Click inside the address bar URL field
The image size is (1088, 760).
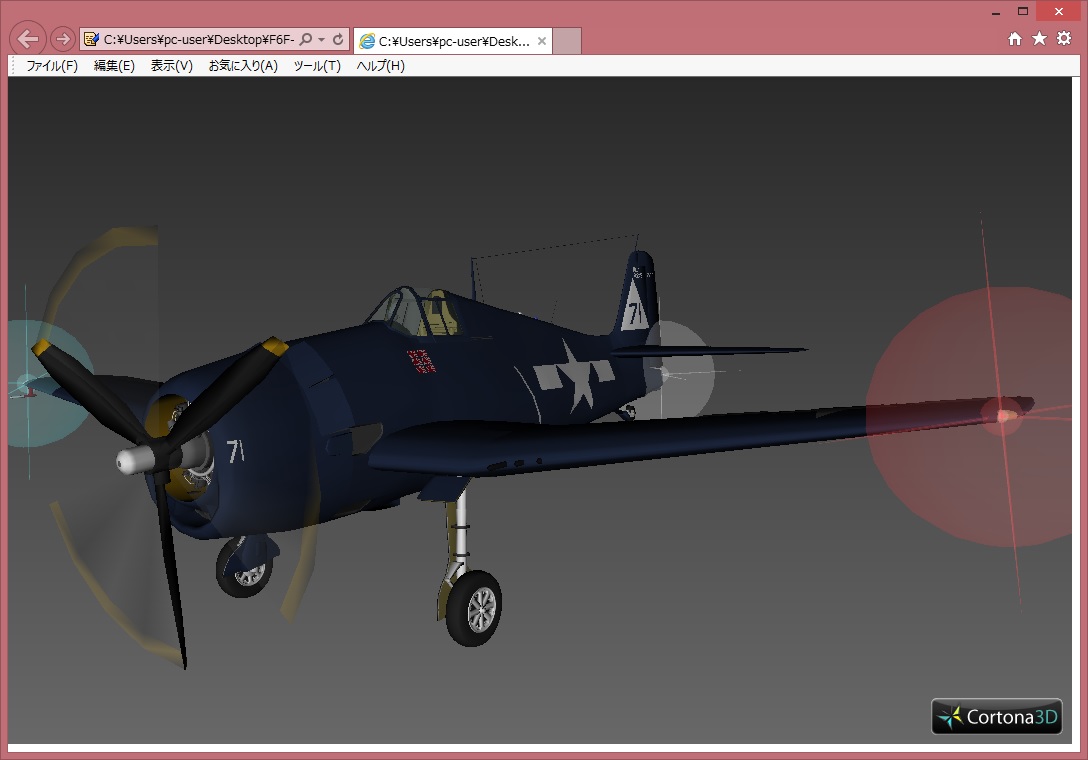pyautogui.click(x=198, y=40)
